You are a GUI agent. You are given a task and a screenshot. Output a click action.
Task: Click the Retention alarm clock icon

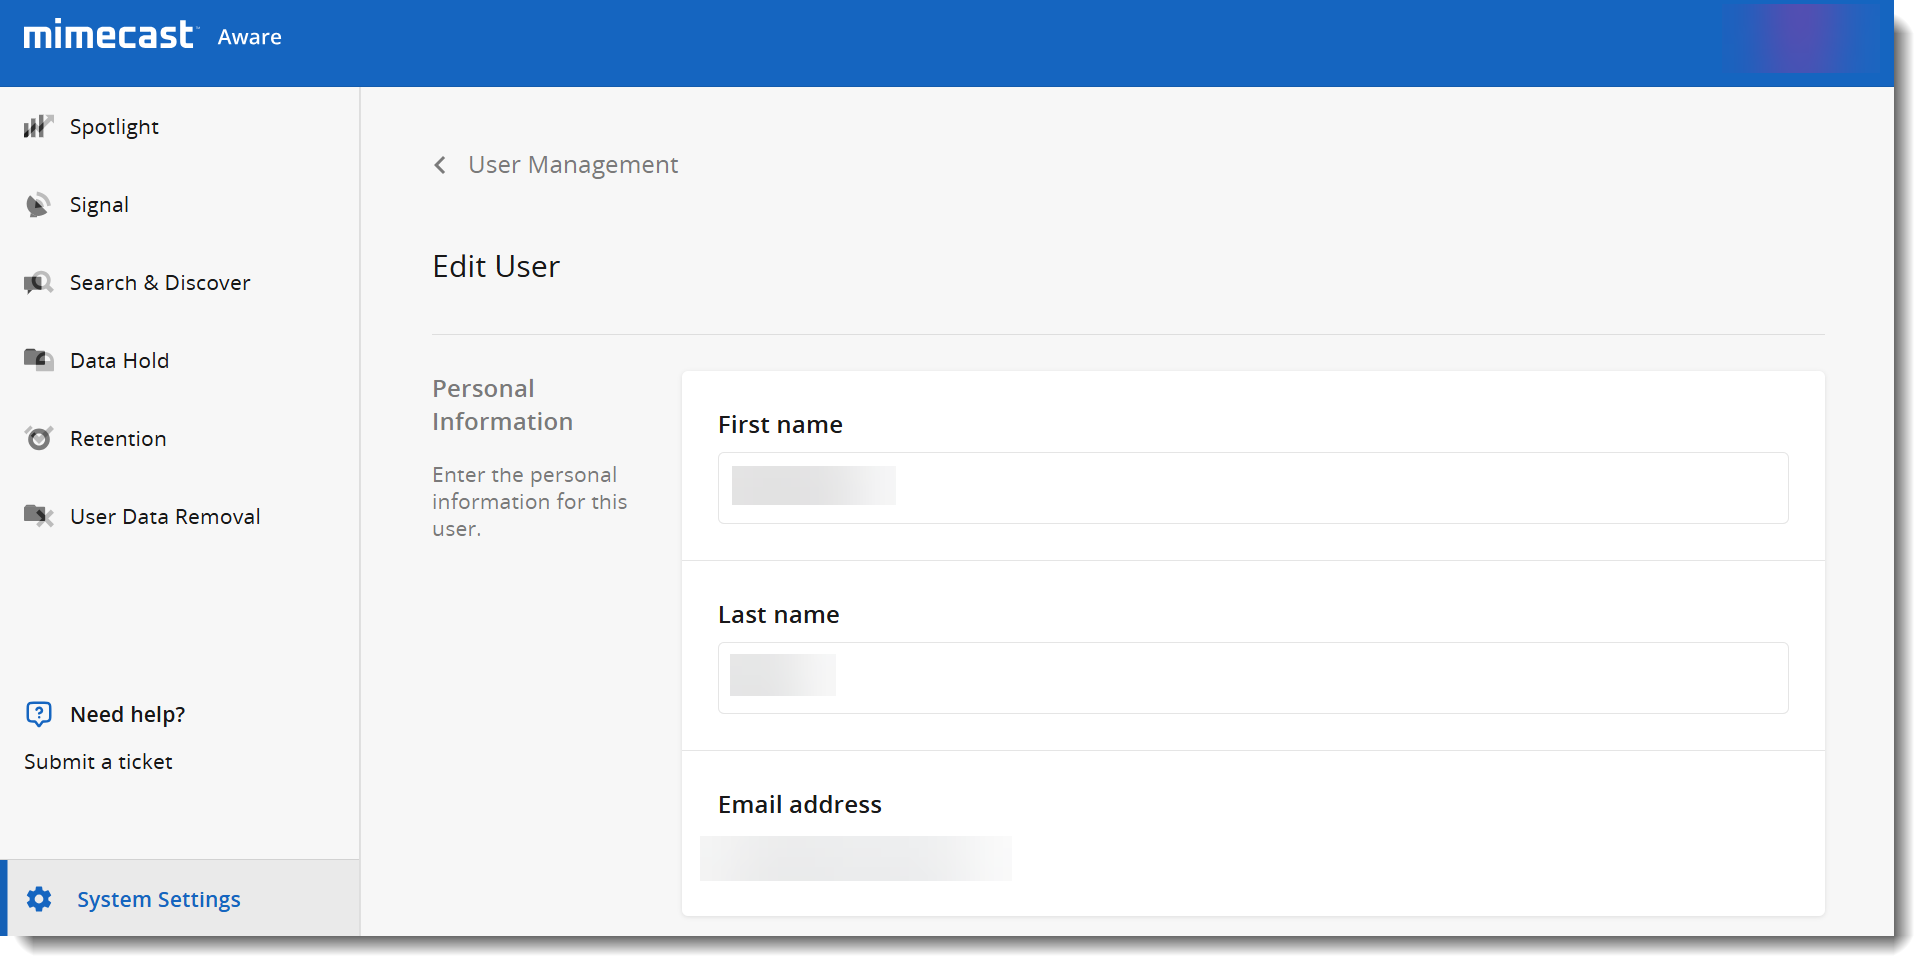(x=38, y=438)
